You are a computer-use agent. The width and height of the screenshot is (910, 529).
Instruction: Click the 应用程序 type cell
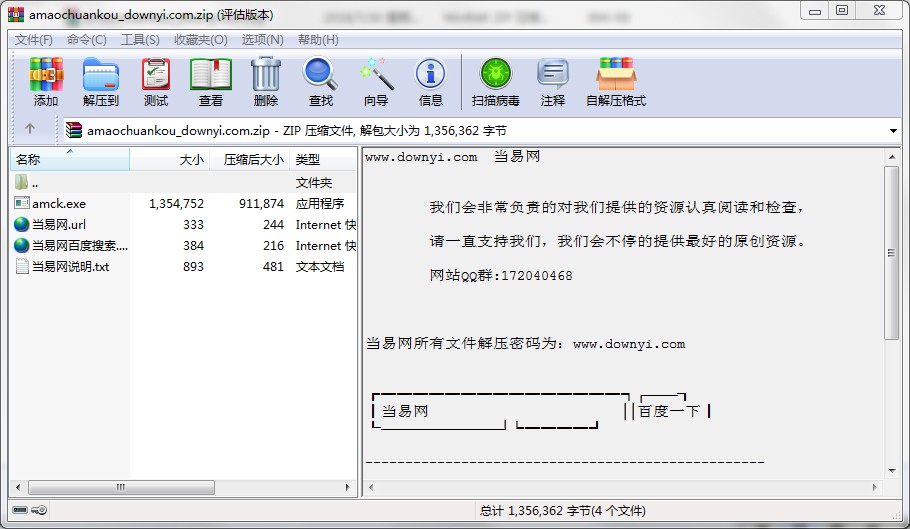click(x=320, y=204)
